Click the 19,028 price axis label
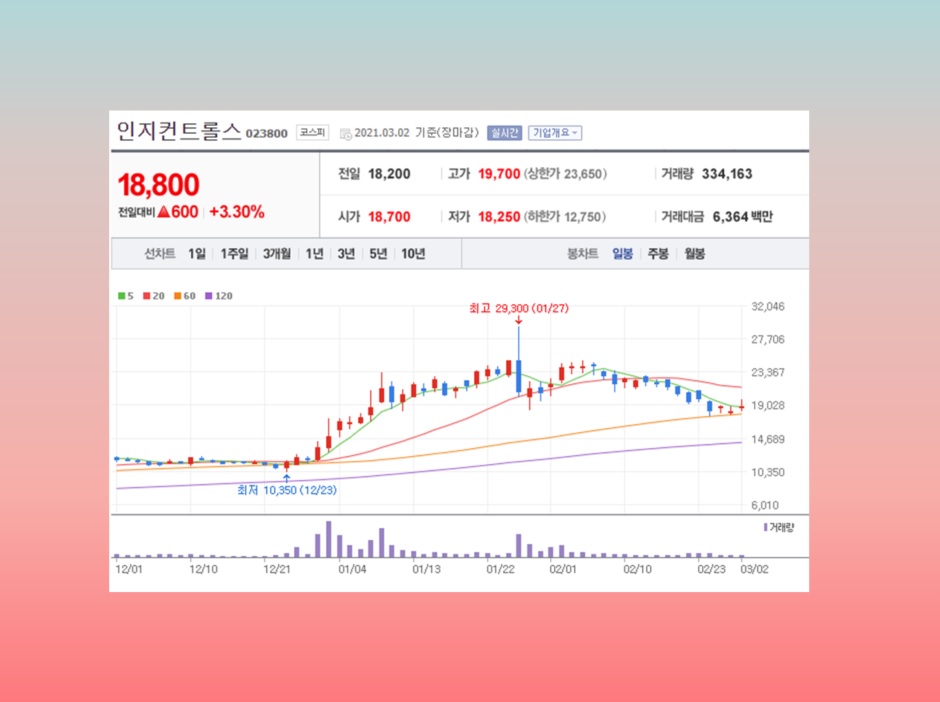Screen dimensions: 940x702 pyautogui.click(x=767, y=405)
